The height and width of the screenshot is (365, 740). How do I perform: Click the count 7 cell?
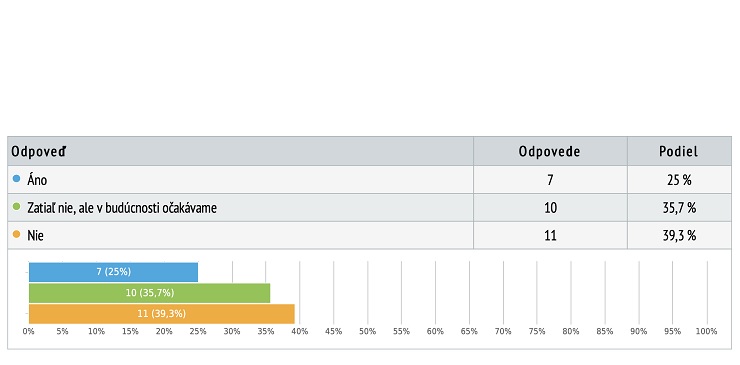550,179
